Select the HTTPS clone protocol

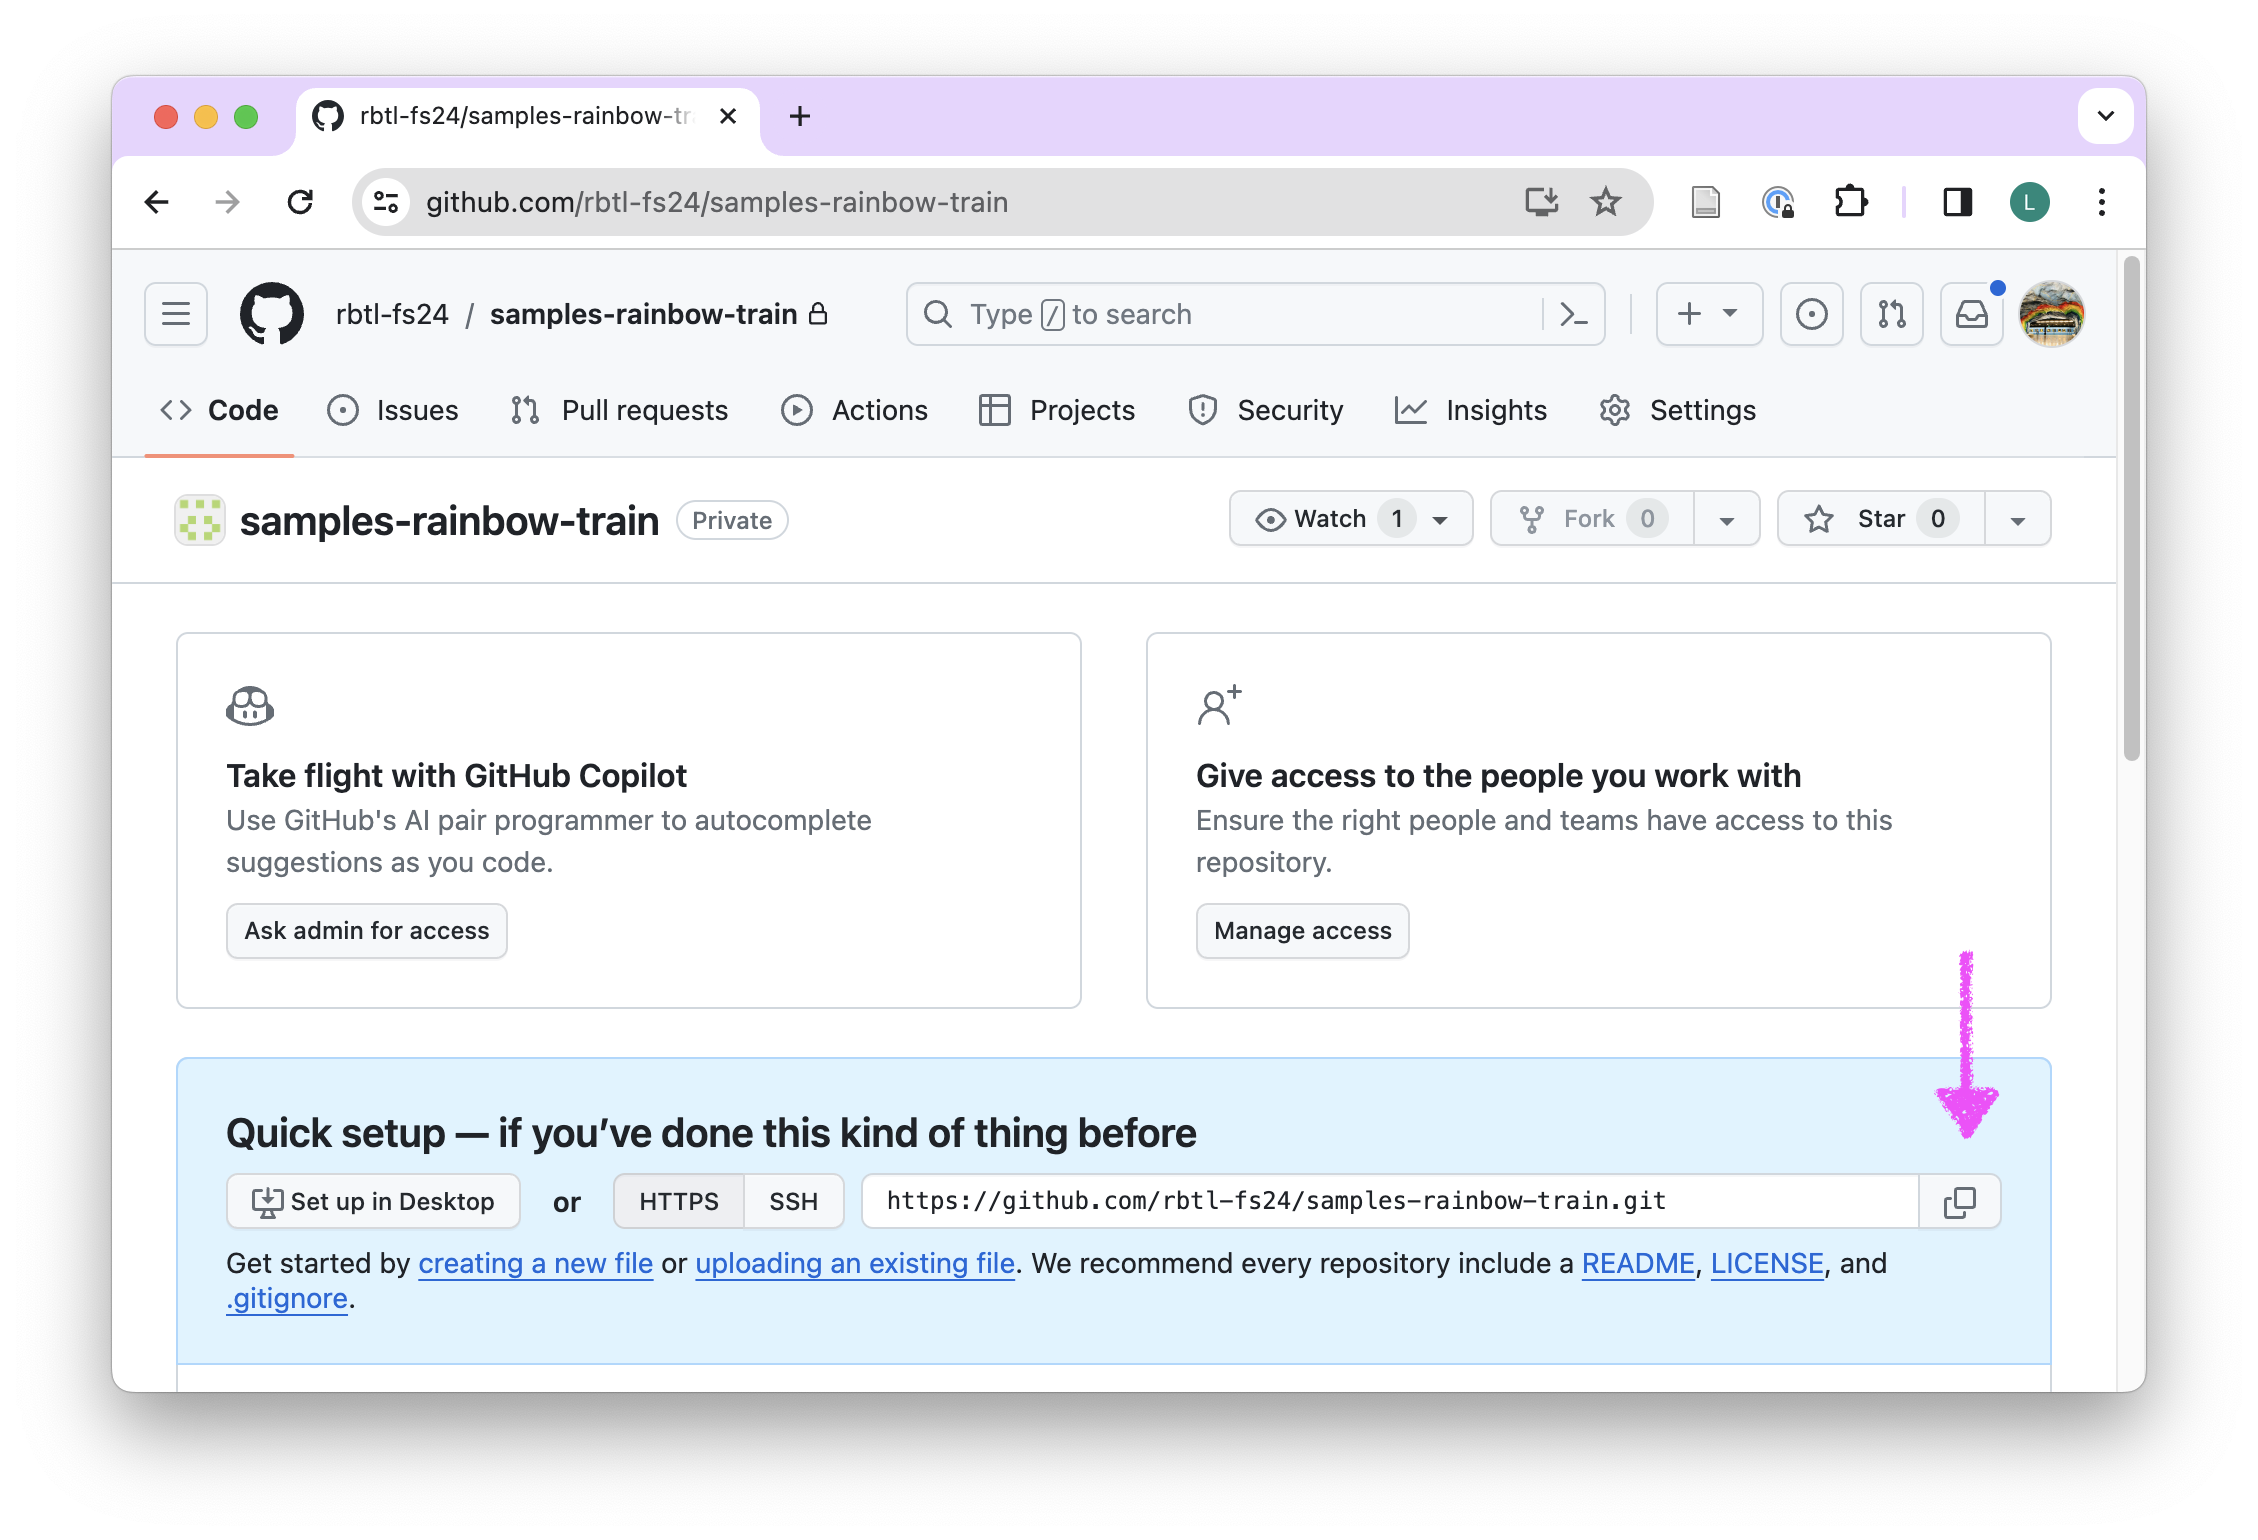679,1201
